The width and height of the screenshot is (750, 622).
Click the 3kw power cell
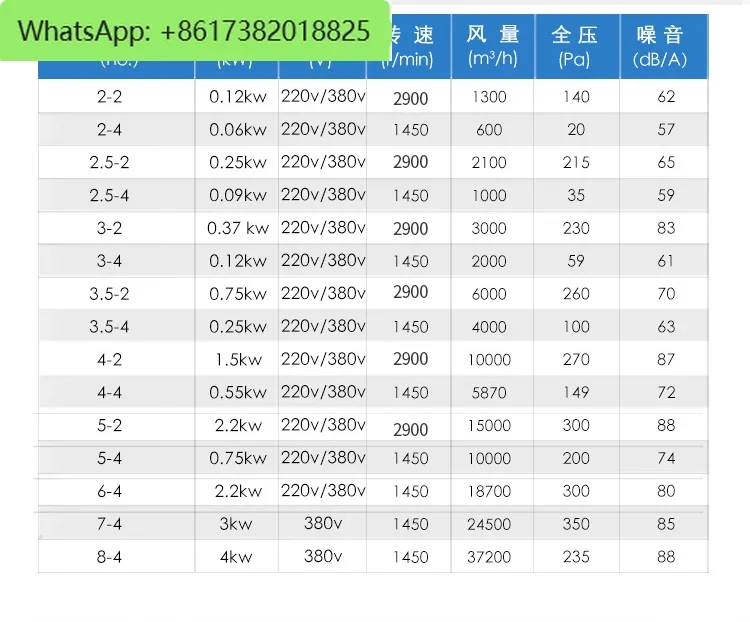pyautogui.click(x=236, y=523)
